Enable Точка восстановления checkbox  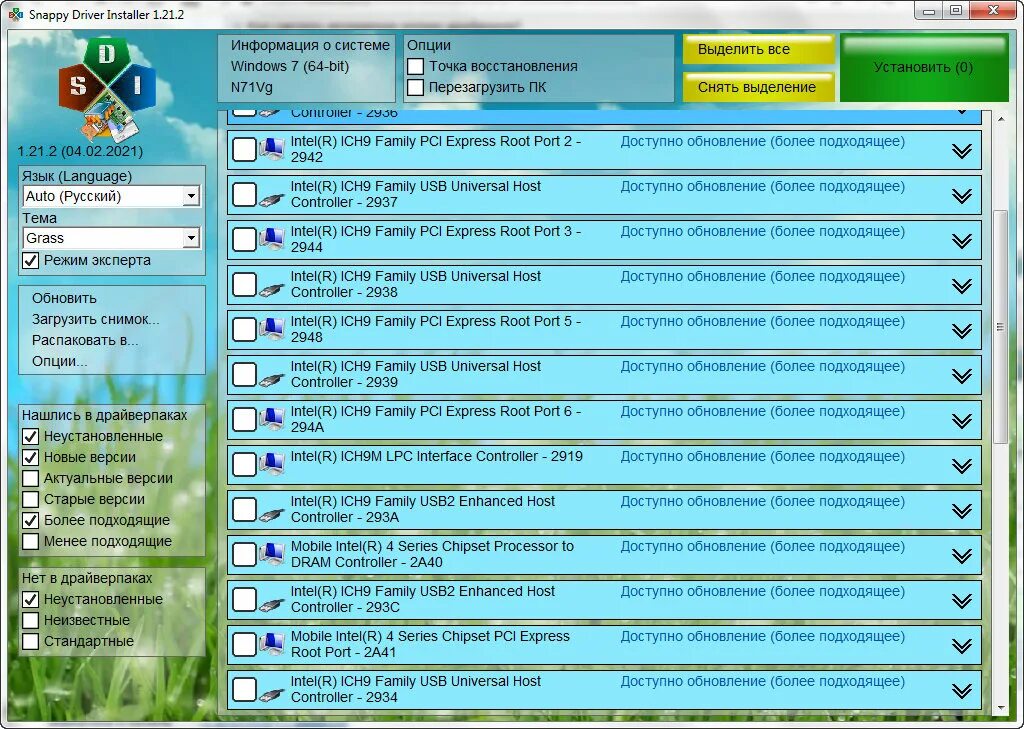pyautogui.click(x=415, y=67)
